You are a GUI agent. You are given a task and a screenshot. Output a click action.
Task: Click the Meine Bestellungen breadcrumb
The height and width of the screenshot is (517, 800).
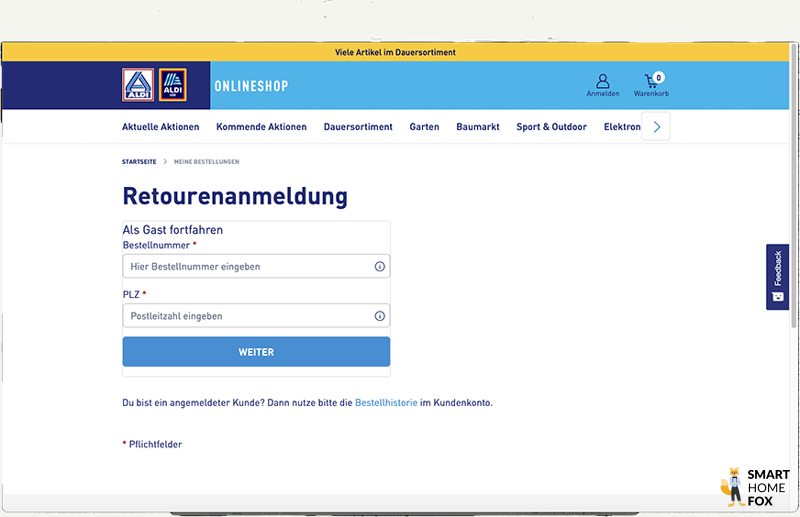[207, 162]
